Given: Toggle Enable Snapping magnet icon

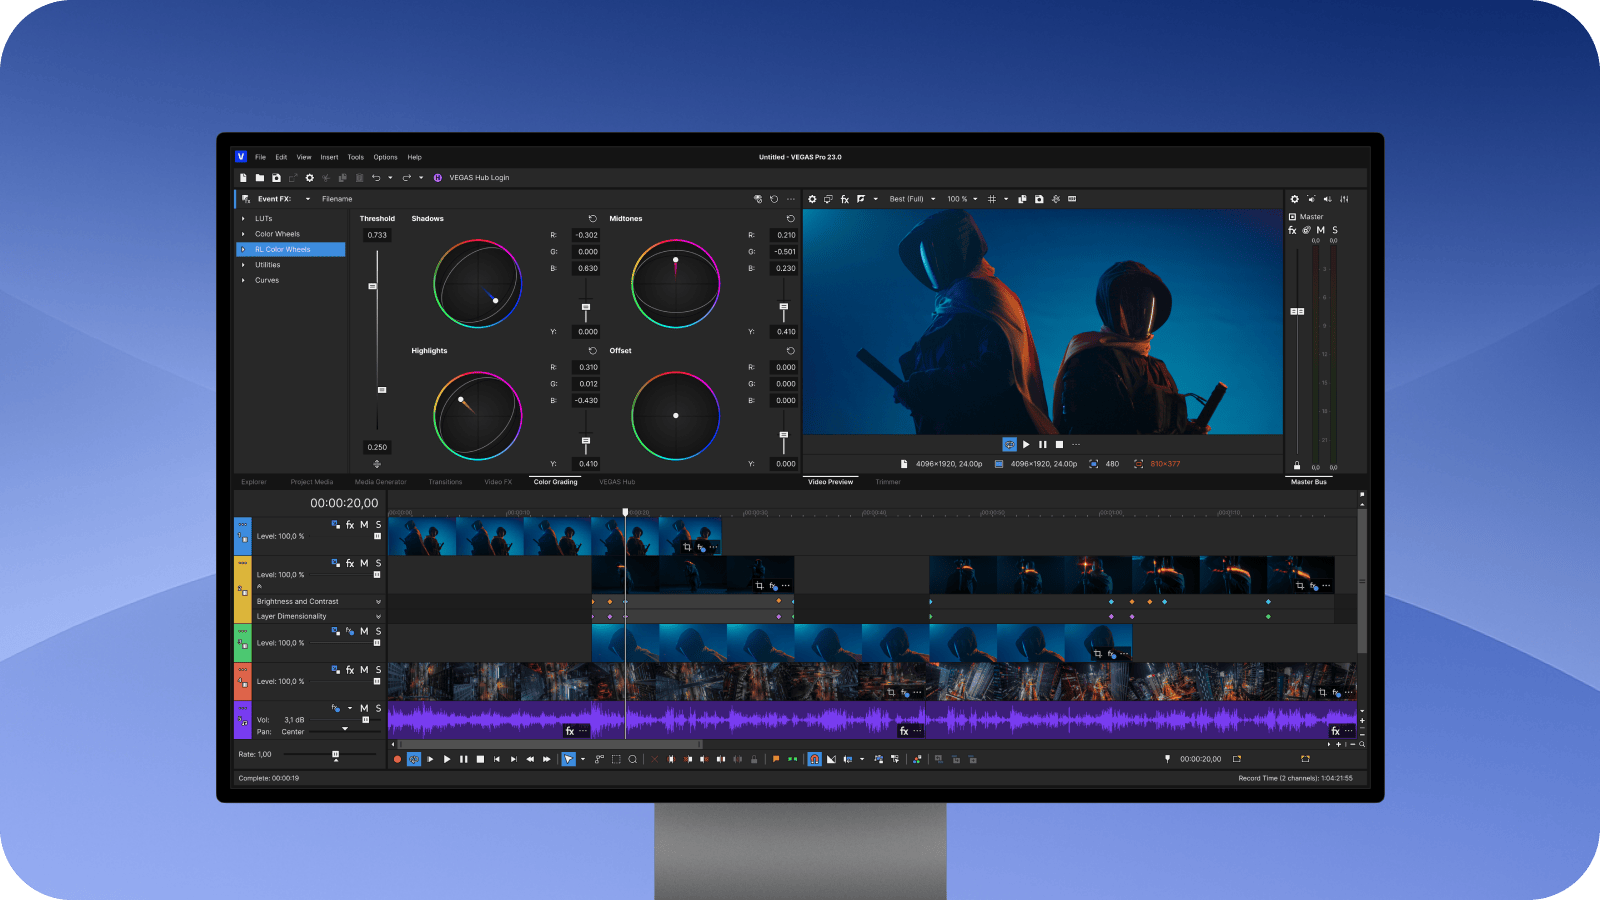Looking at the screenshot, I should (814, 759).
